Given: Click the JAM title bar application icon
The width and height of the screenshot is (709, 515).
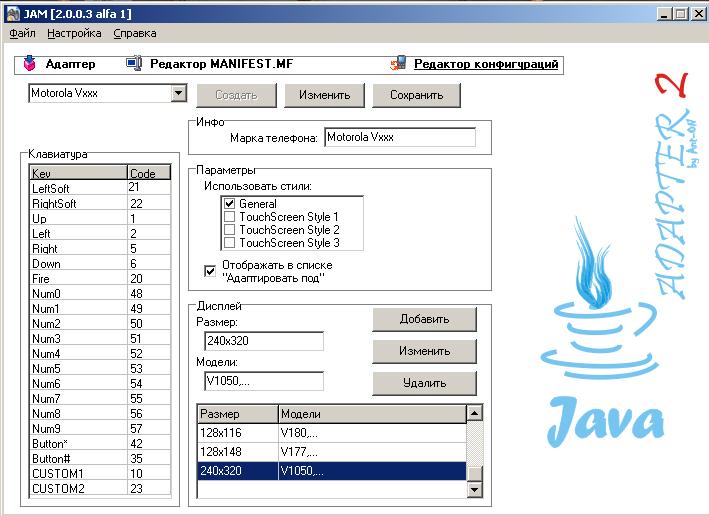Looking at the screenshot, I should coord(13,14).
